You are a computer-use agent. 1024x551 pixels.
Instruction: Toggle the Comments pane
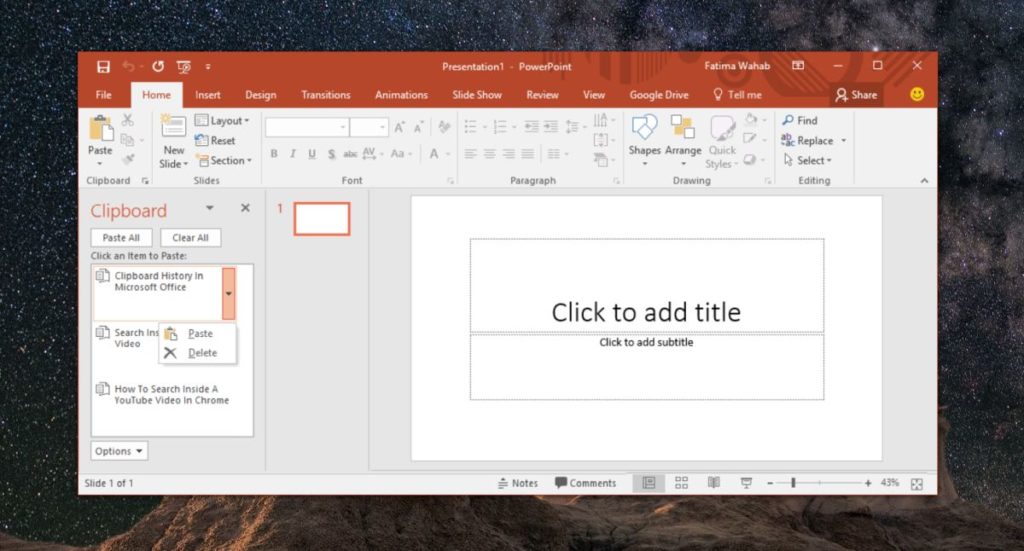tap(586, 483)
